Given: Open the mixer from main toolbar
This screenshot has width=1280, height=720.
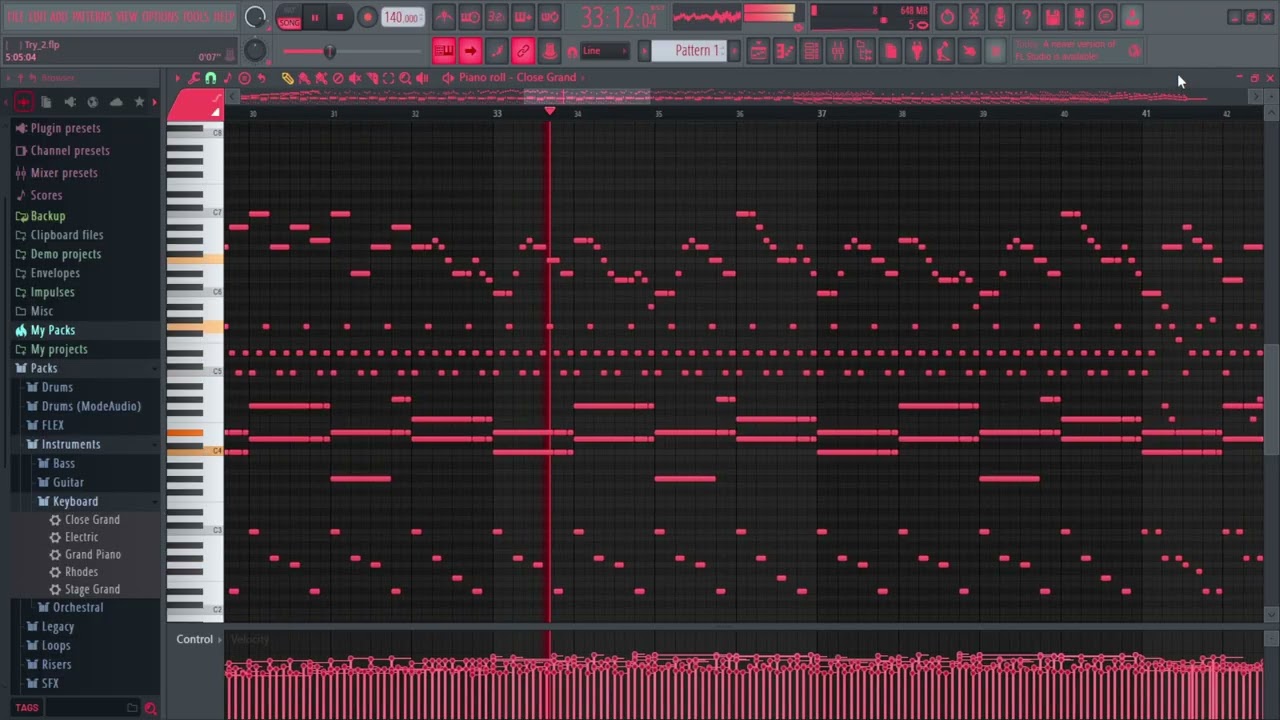Looking at the screenshot, I should 838,51.
